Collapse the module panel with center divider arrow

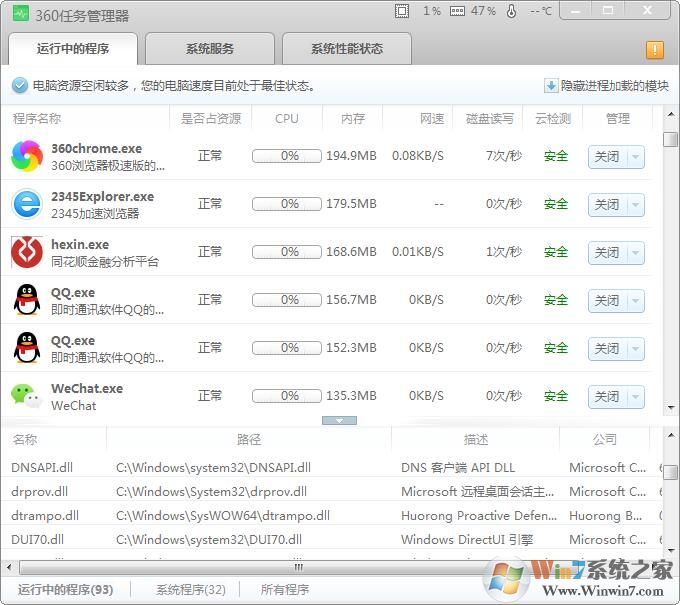click(x=339, y=421)
